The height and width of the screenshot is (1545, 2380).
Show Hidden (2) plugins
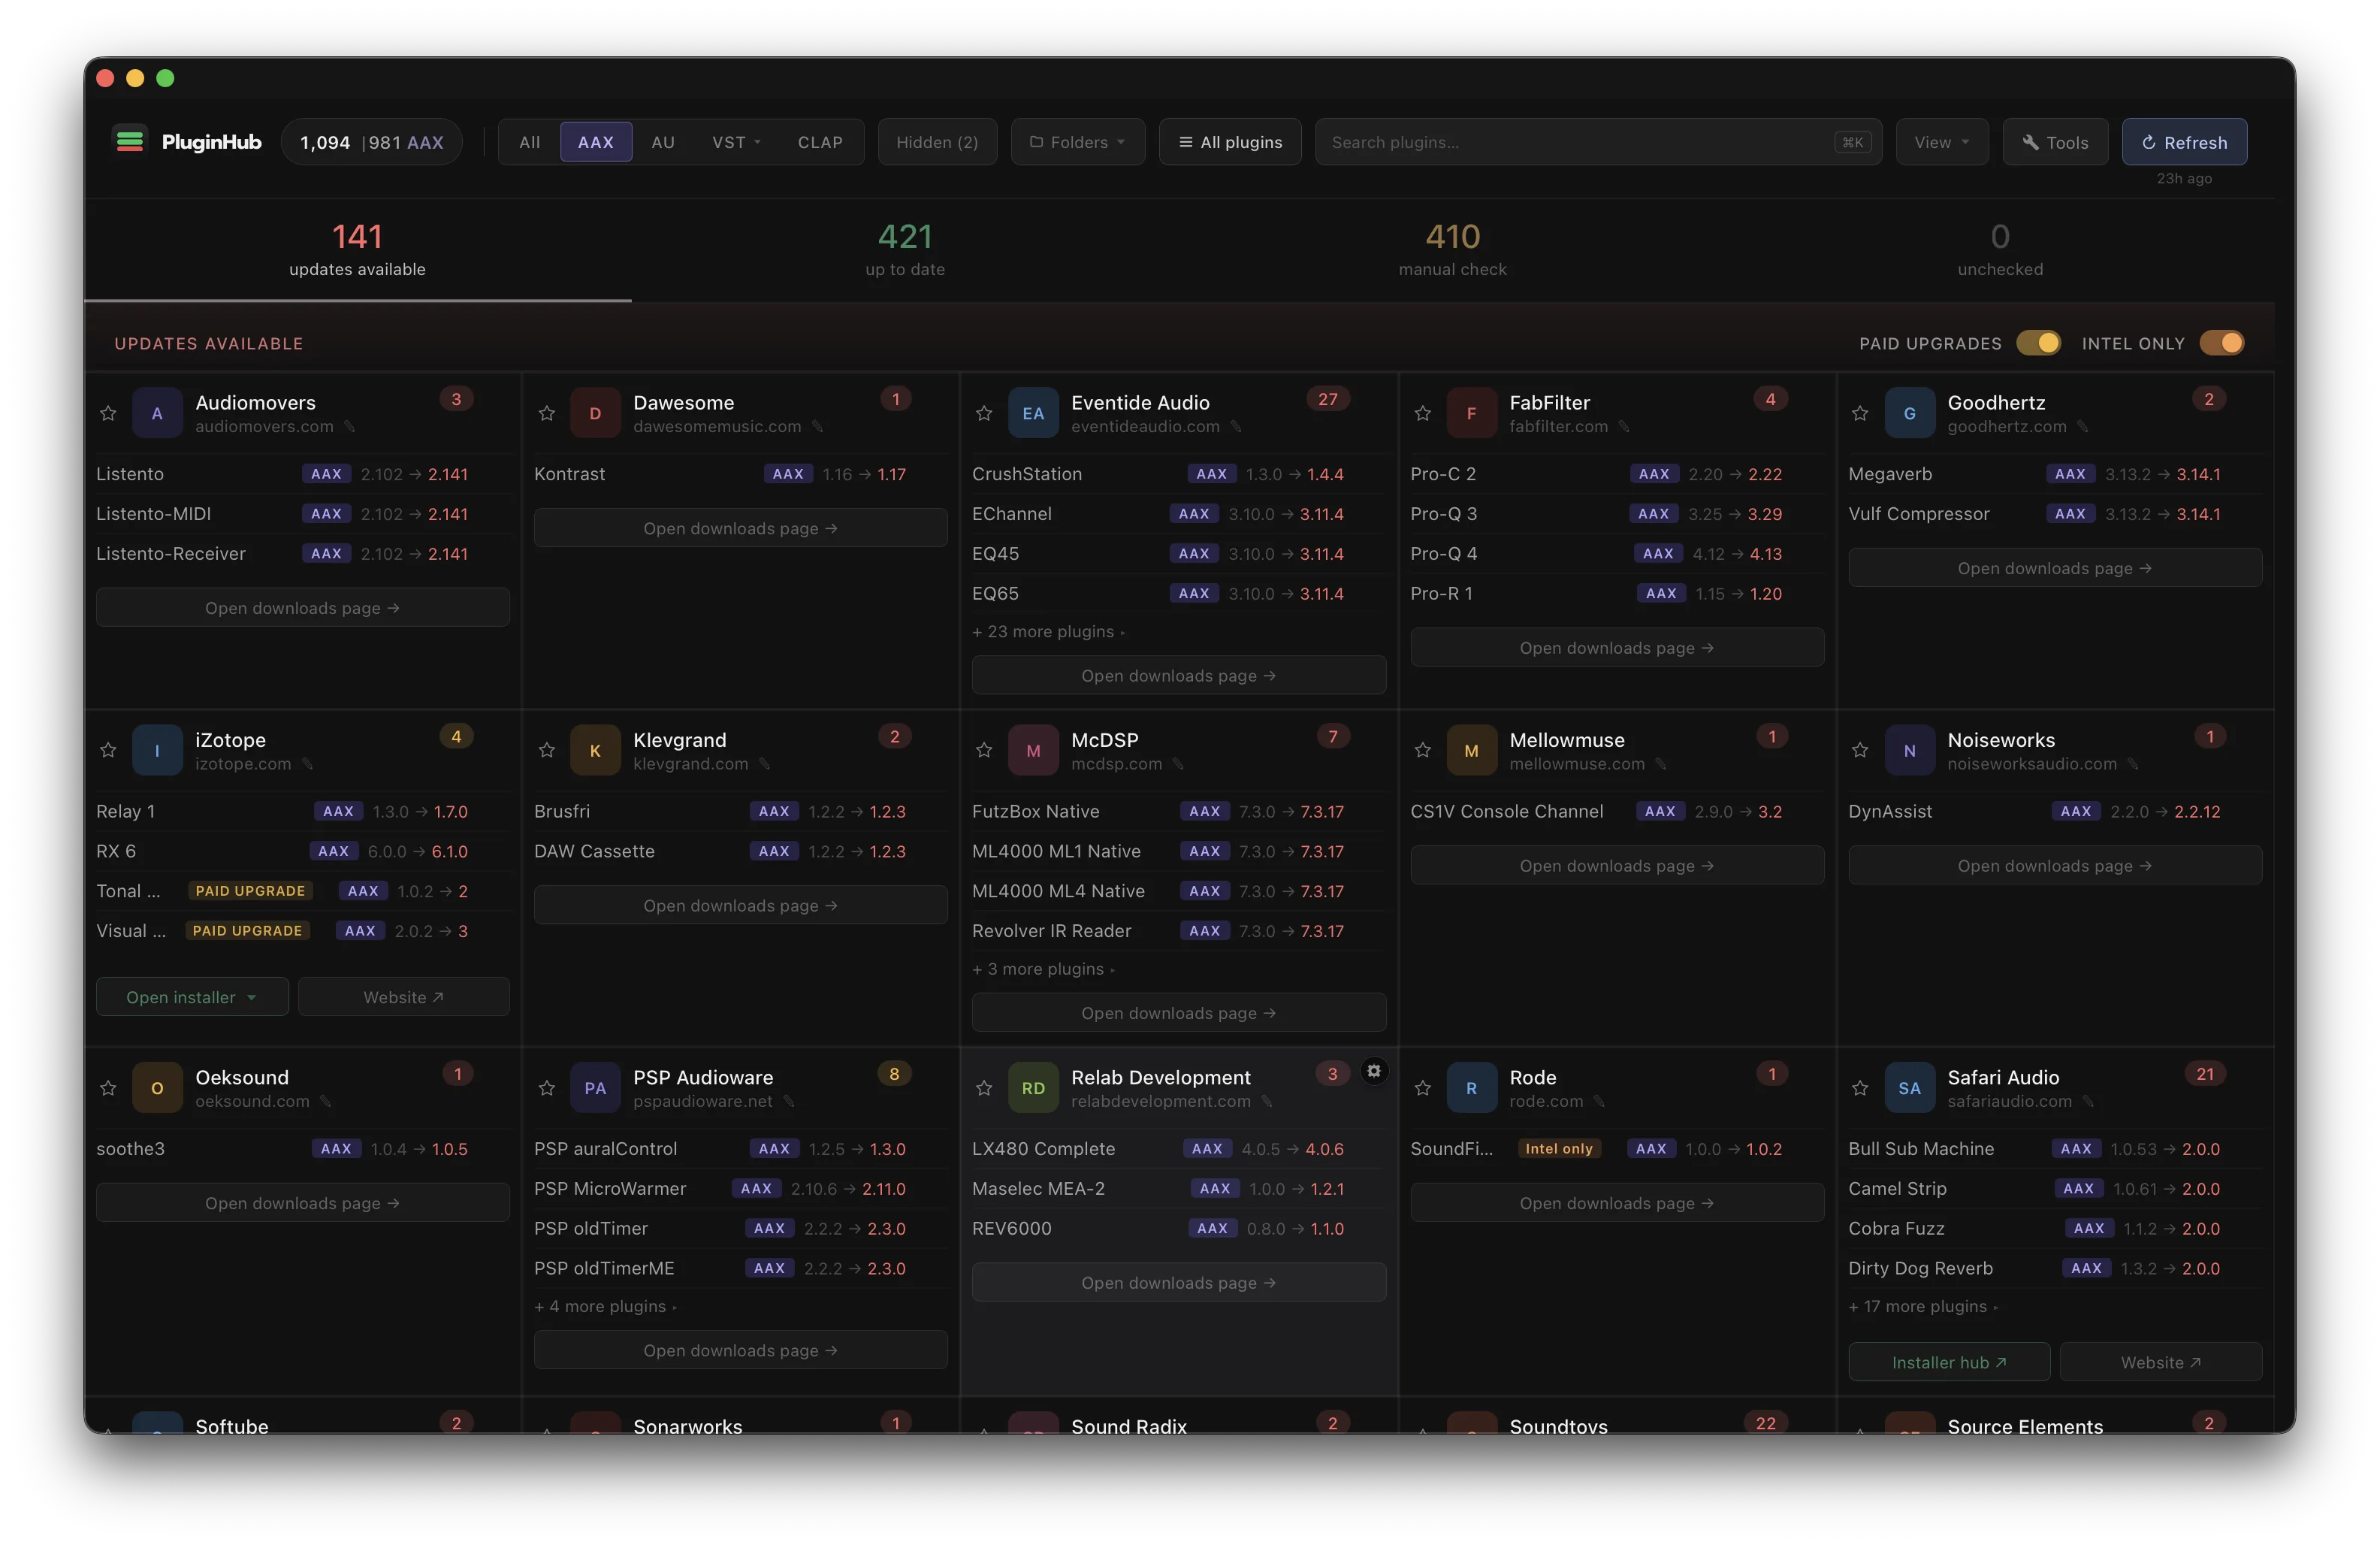(937, 142)
